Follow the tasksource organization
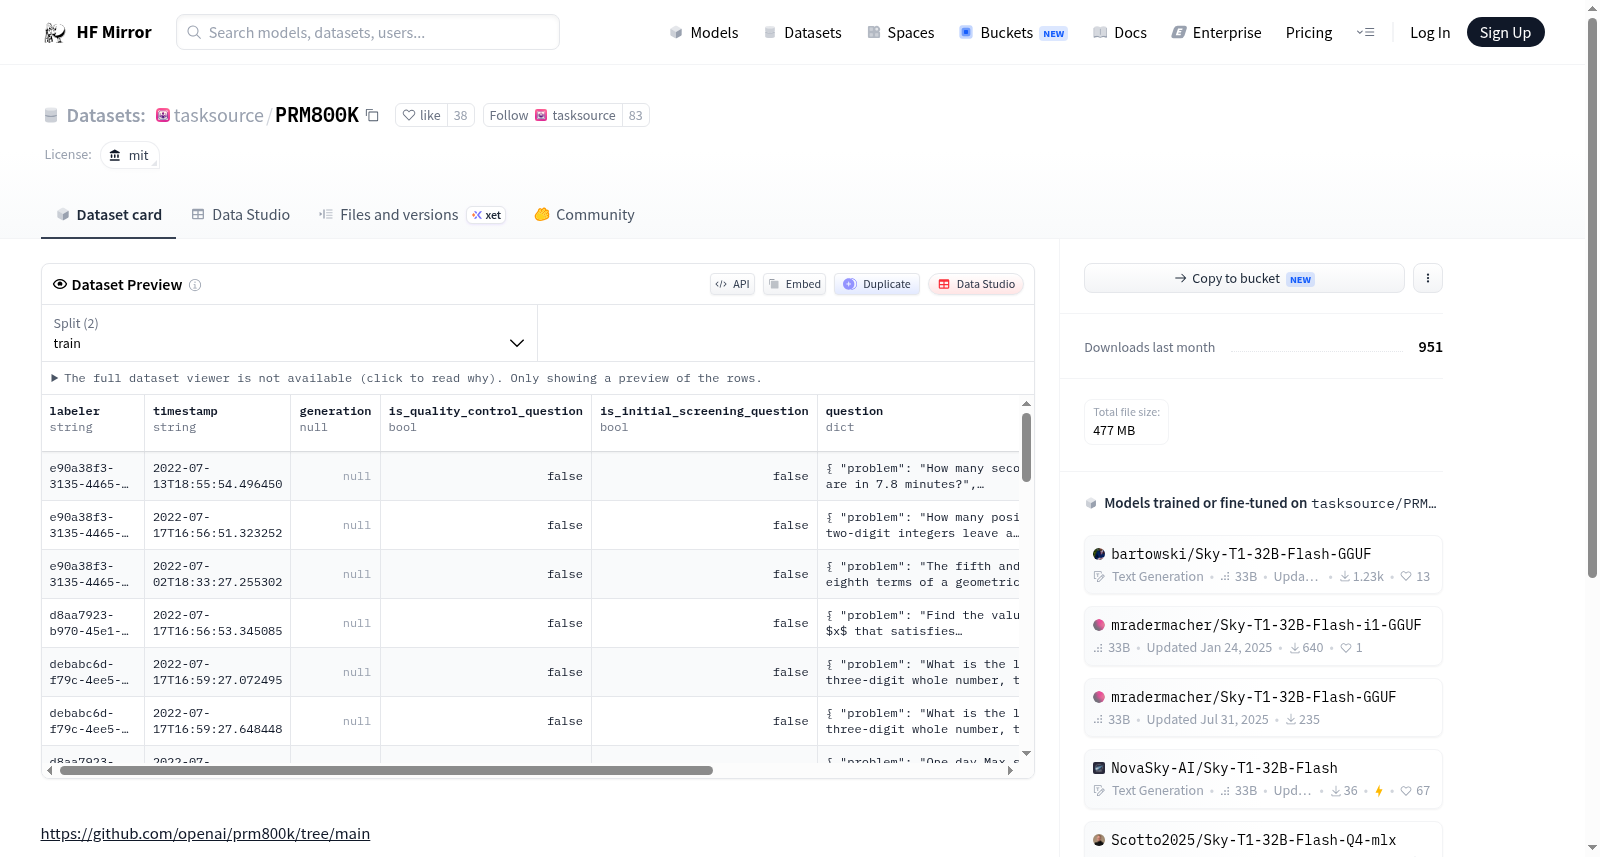The image size is (1600, 857). coord(553,115)
